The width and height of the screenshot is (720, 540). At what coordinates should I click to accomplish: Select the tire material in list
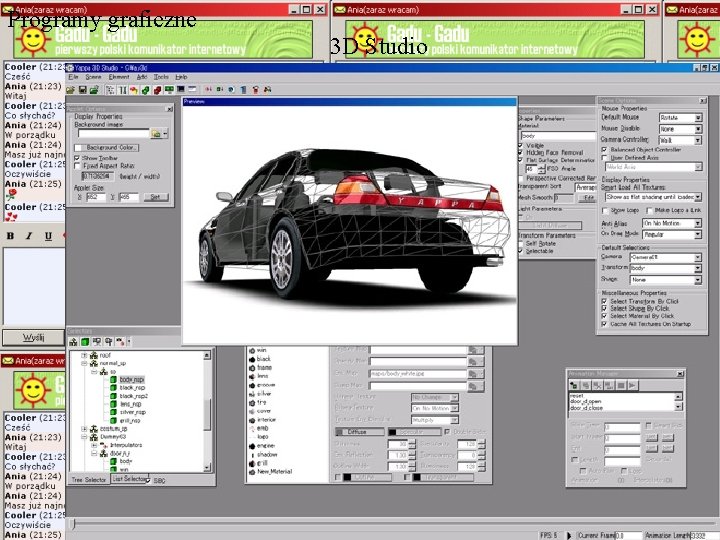click(262, 402)
